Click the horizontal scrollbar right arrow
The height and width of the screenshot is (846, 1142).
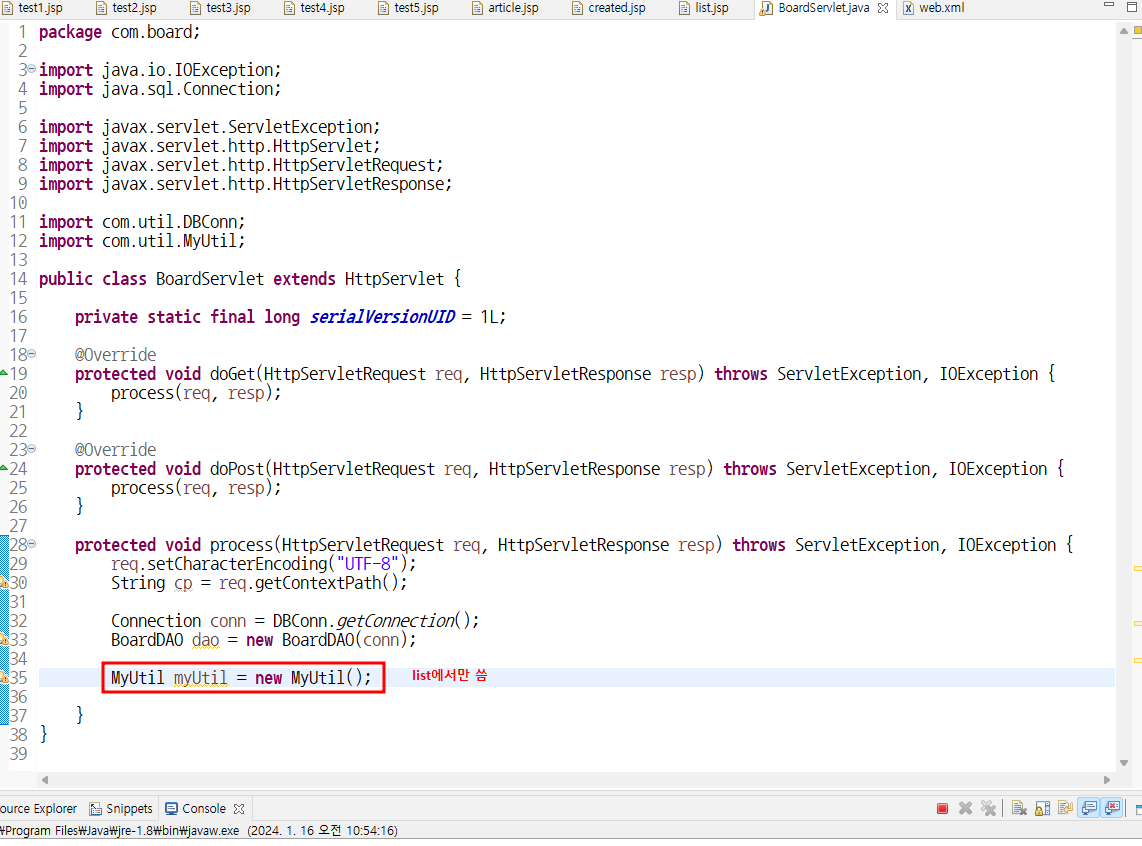tap(1107, 780)
